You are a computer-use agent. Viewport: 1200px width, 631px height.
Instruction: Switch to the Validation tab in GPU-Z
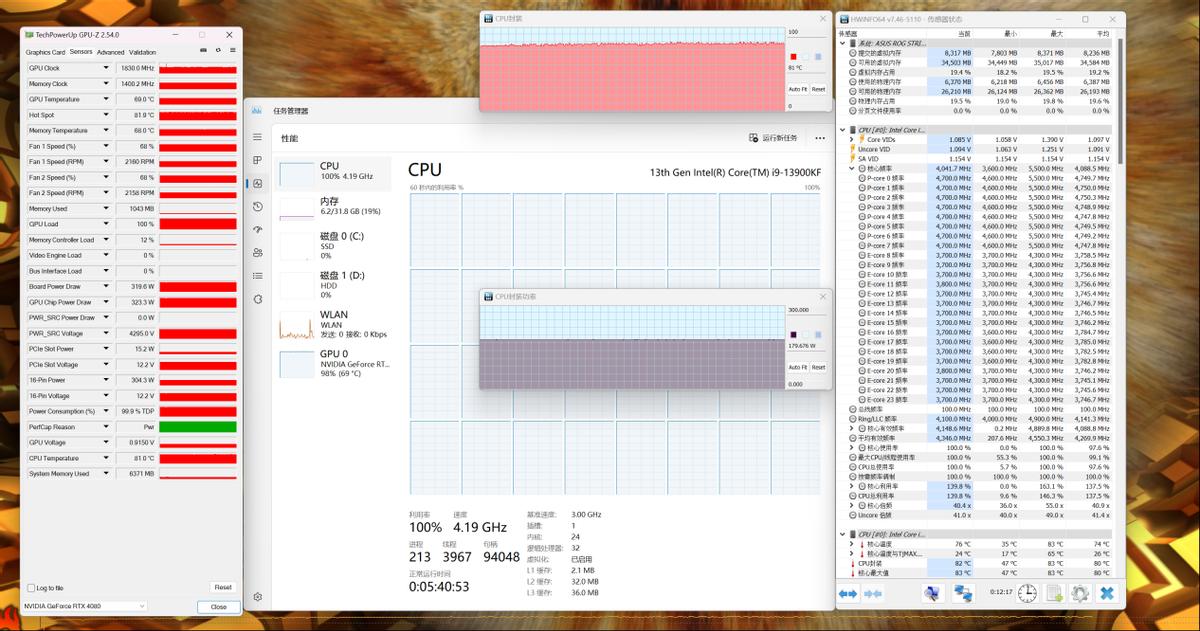143,51
